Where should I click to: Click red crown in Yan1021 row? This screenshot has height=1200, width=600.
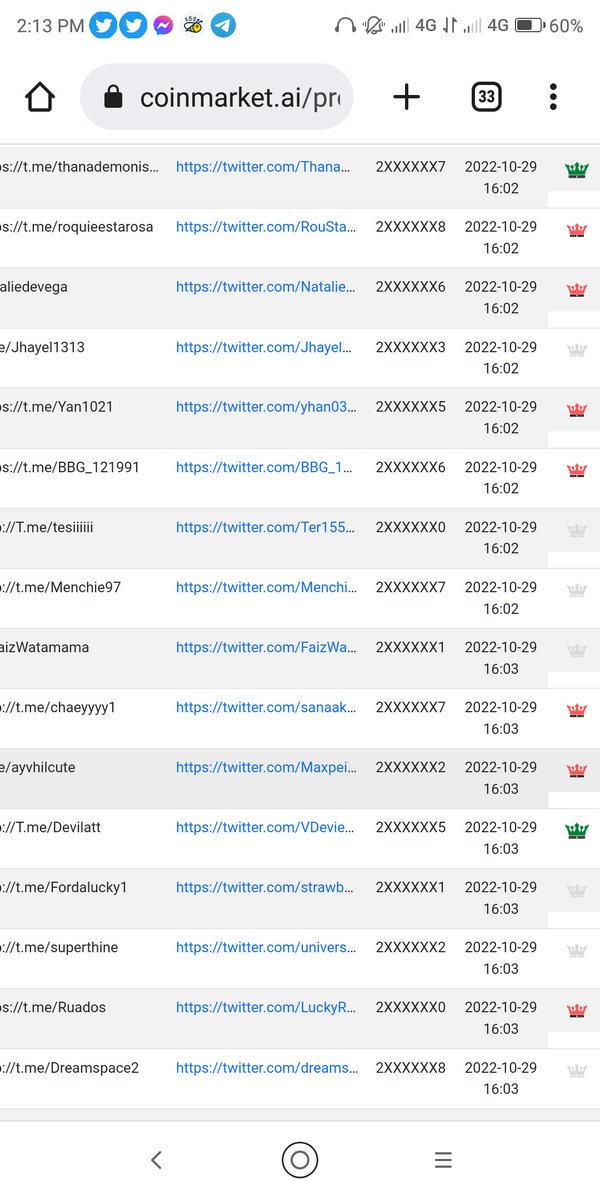tap(577, 410)
